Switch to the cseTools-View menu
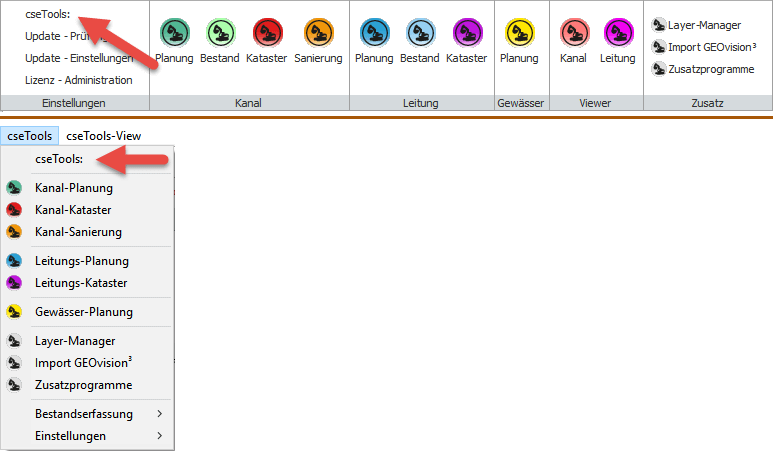This screenshot has height=451, width=773. pos(104,136)
